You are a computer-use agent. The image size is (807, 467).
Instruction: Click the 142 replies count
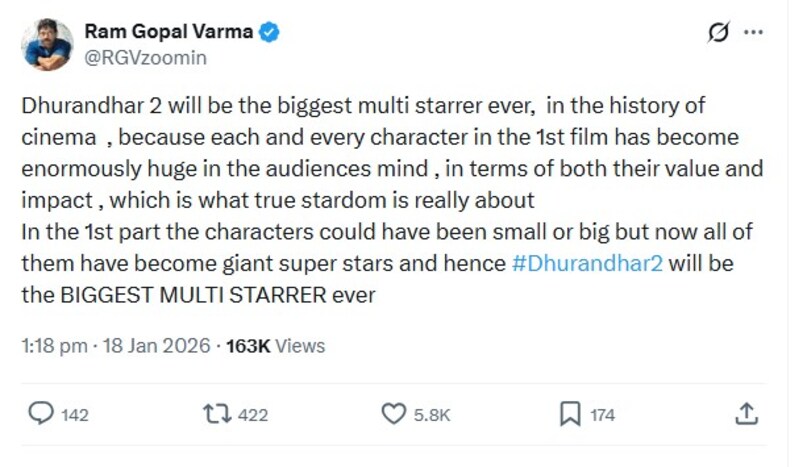pos(75,415)
